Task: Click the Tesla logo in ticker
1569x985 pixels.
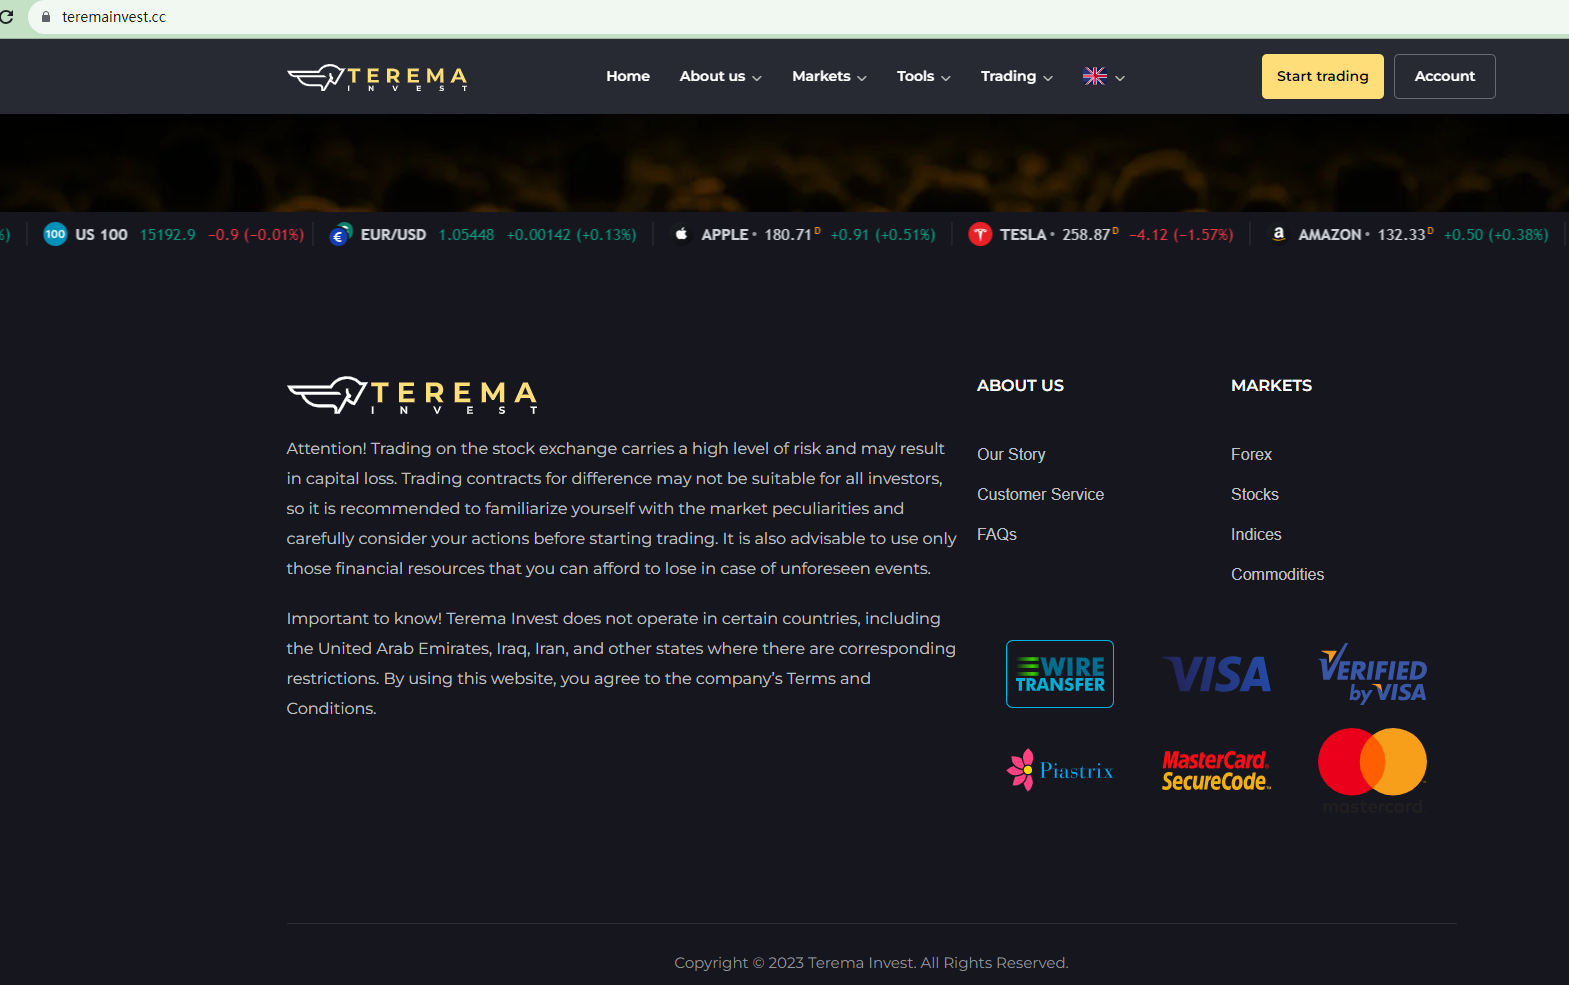Action: coord(980,234)
